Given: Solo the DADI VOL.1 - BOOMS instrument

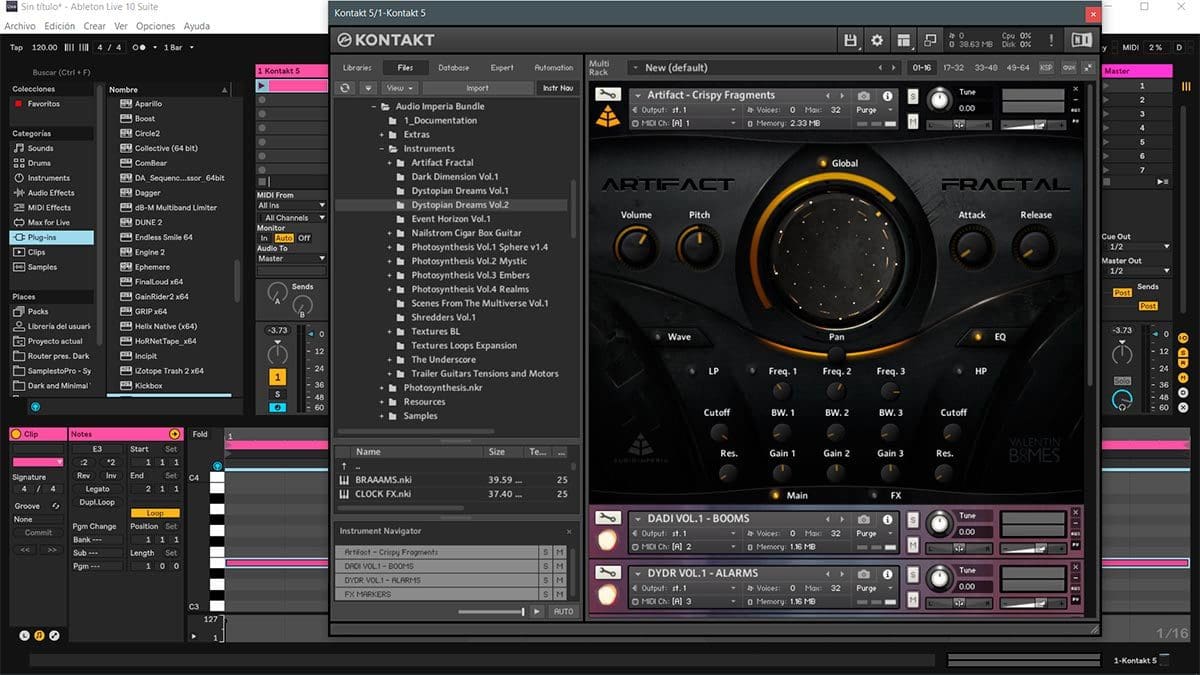Looking at the screenshot, I should (913, 519).
